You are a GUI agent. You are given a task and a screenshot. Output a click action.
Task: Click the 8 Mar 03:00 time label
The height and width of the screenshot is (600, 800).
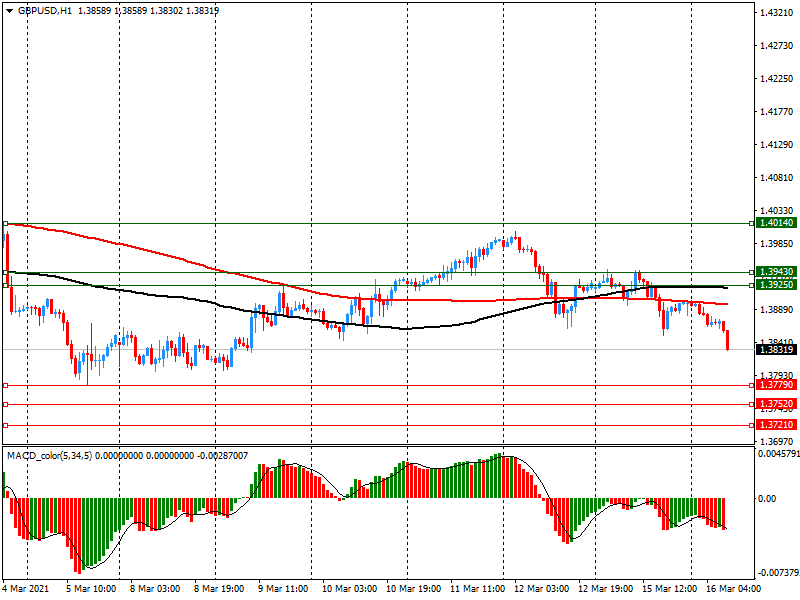(155, 589)
